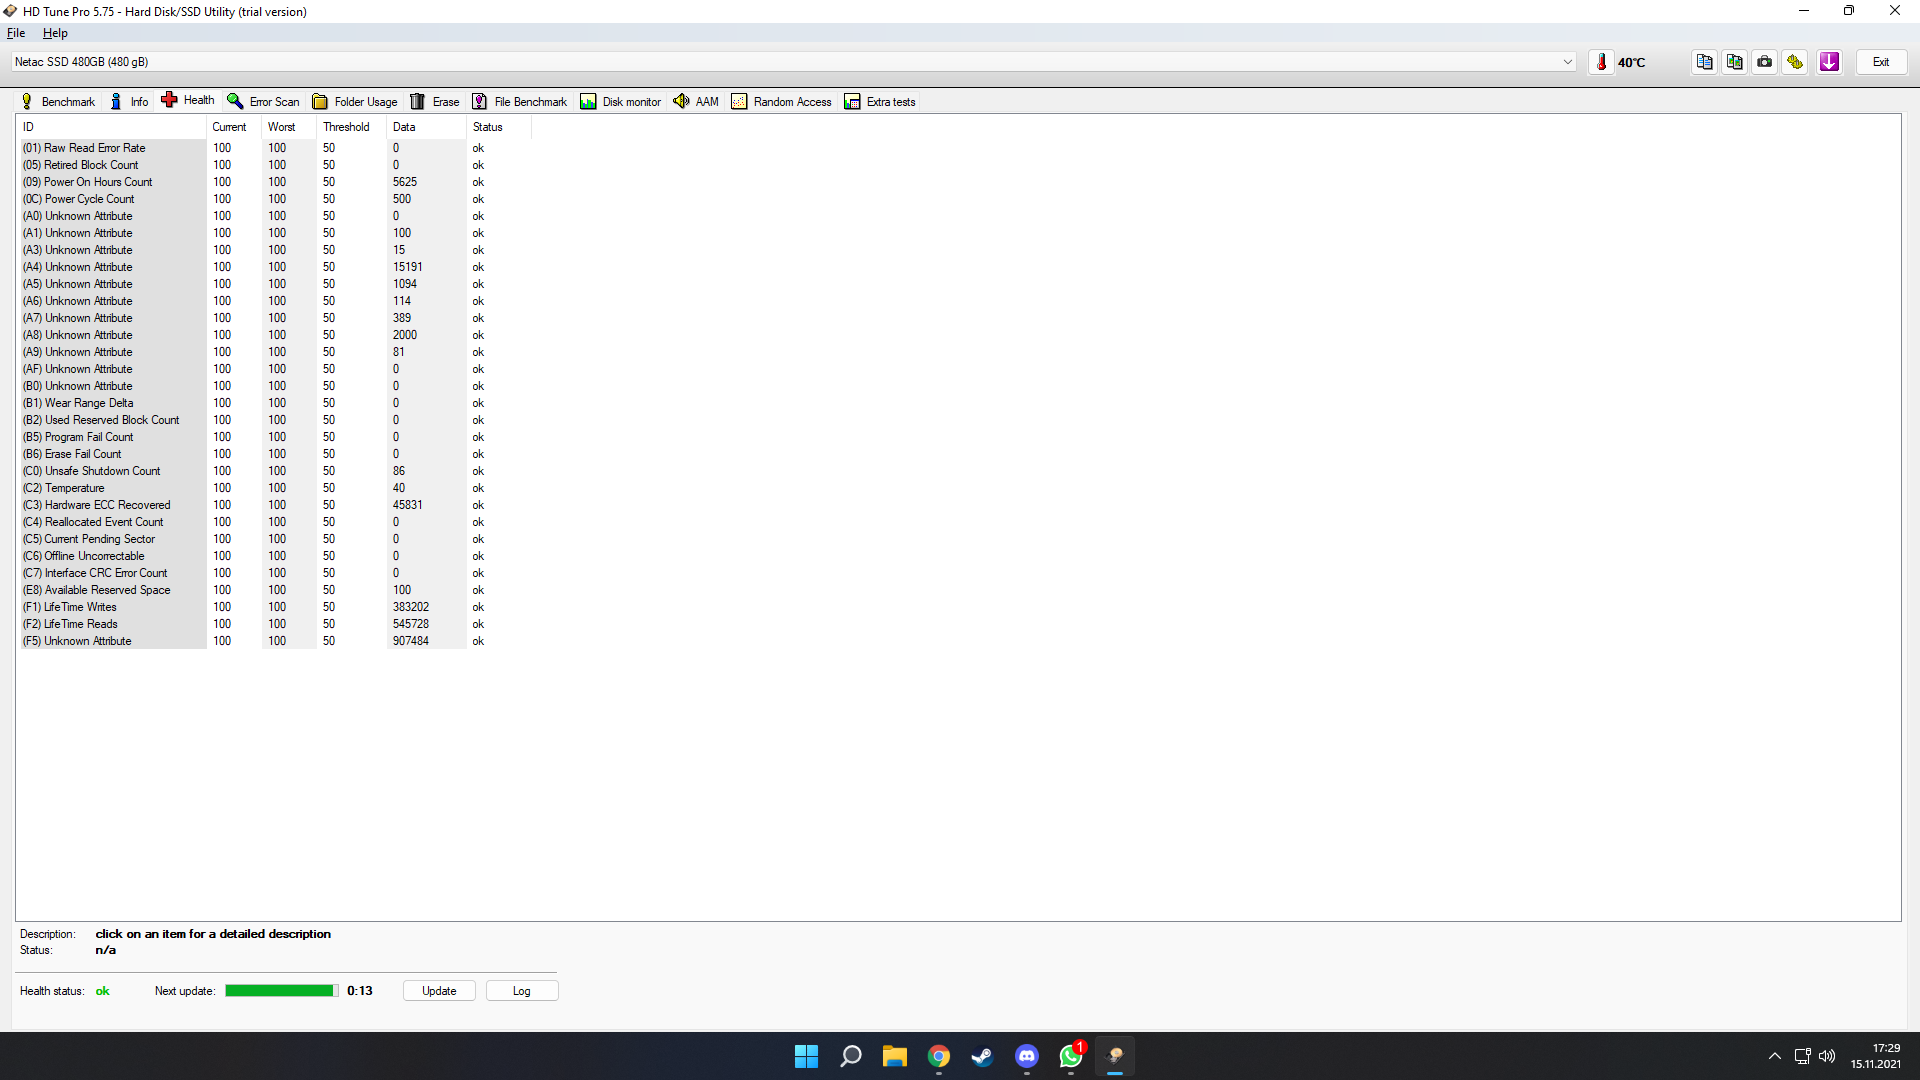Click the copy text to clipboard icon
The height and width of the screenshot is (1080, 1920).
[1704, 62]
